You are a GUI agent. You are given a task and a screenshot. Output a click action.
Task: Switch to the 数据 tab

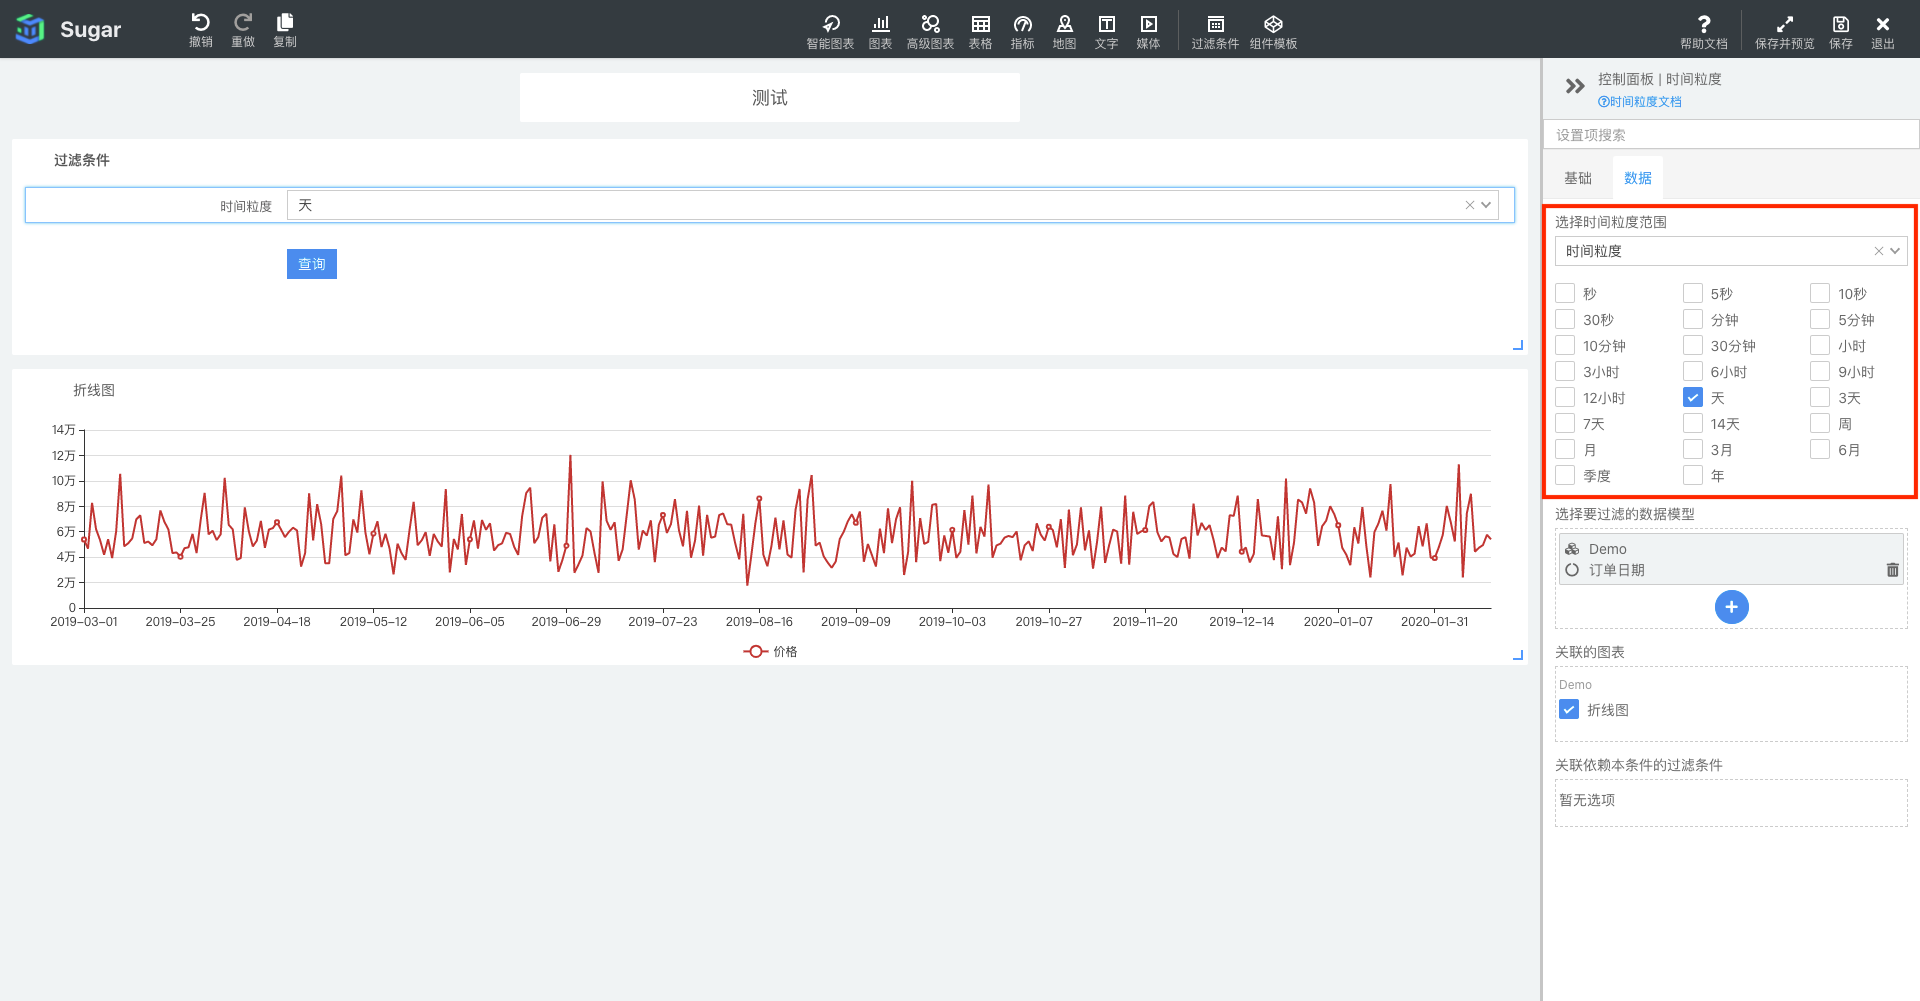click(x=1638, y=178)
